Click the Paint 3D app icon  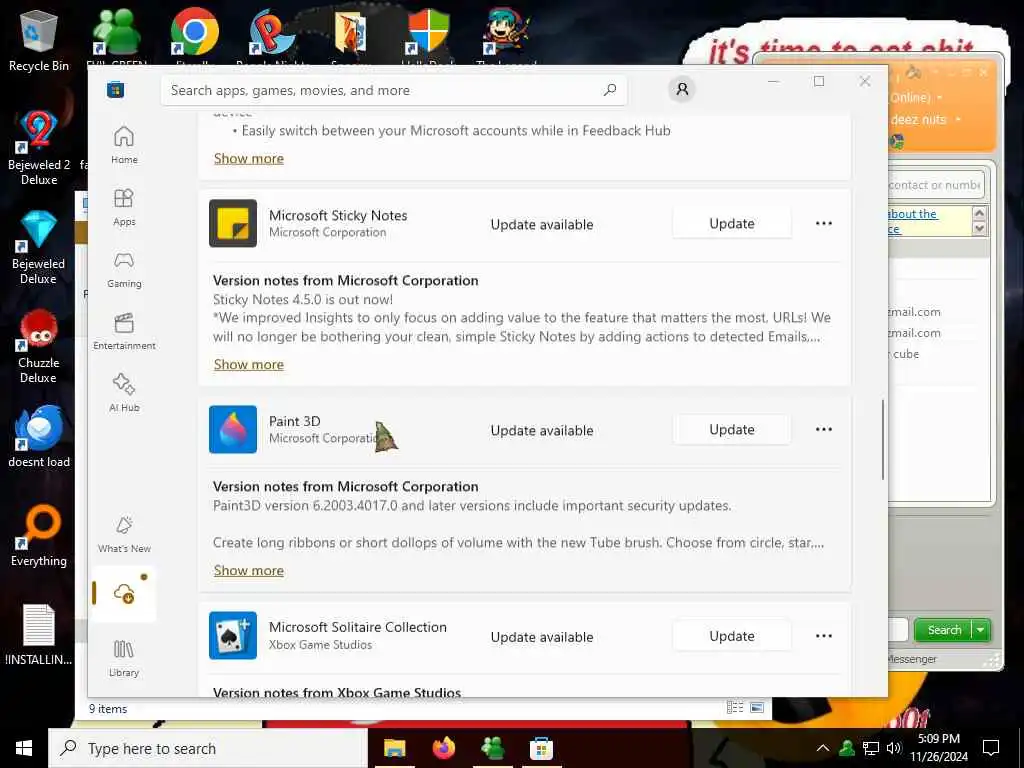(x=232, y=429)
